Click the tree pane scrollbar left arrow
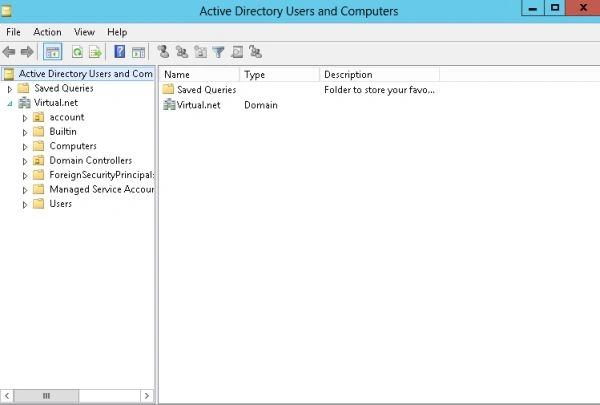Screen dimensions: 600x405 point(7,396)
